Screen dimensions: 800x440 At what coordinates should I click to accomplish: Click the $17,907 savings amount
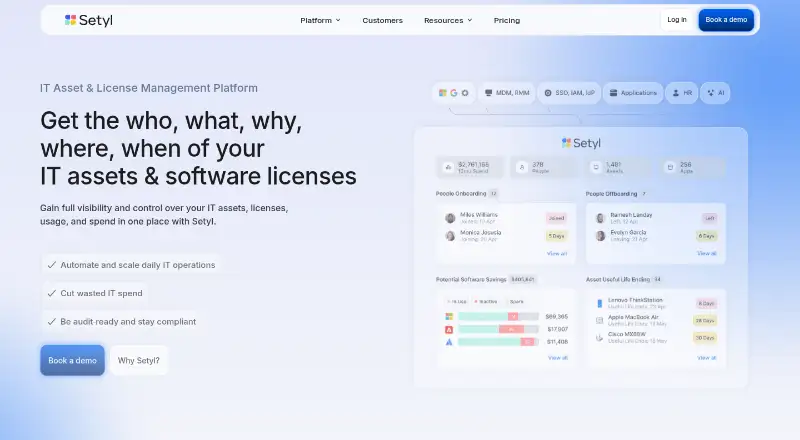point(558,329)
